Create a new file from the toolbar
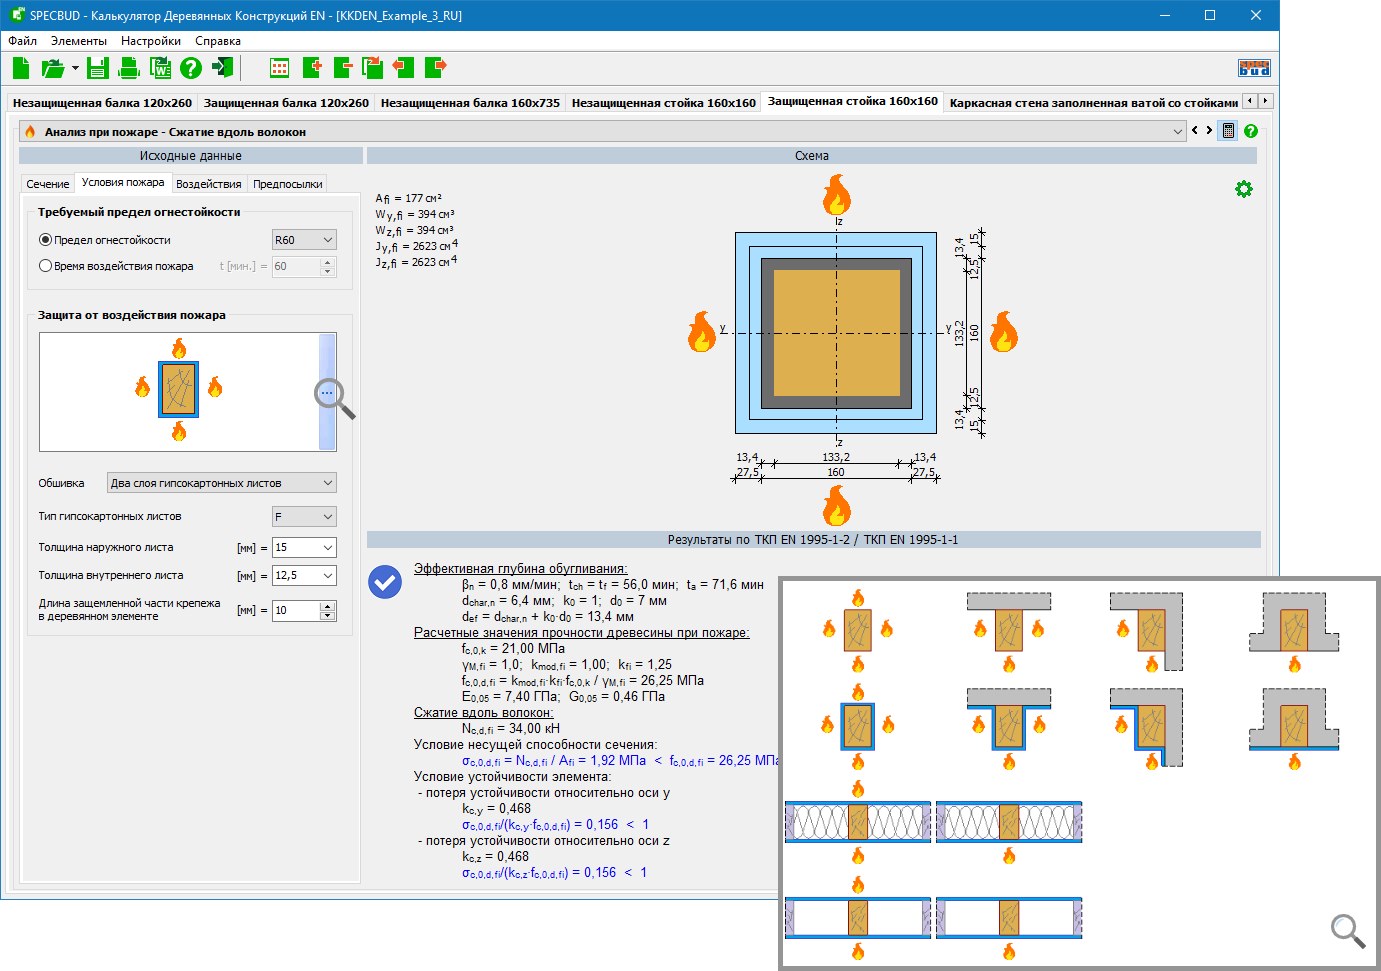Screen dimensions: 1381x971 (21, 68)
